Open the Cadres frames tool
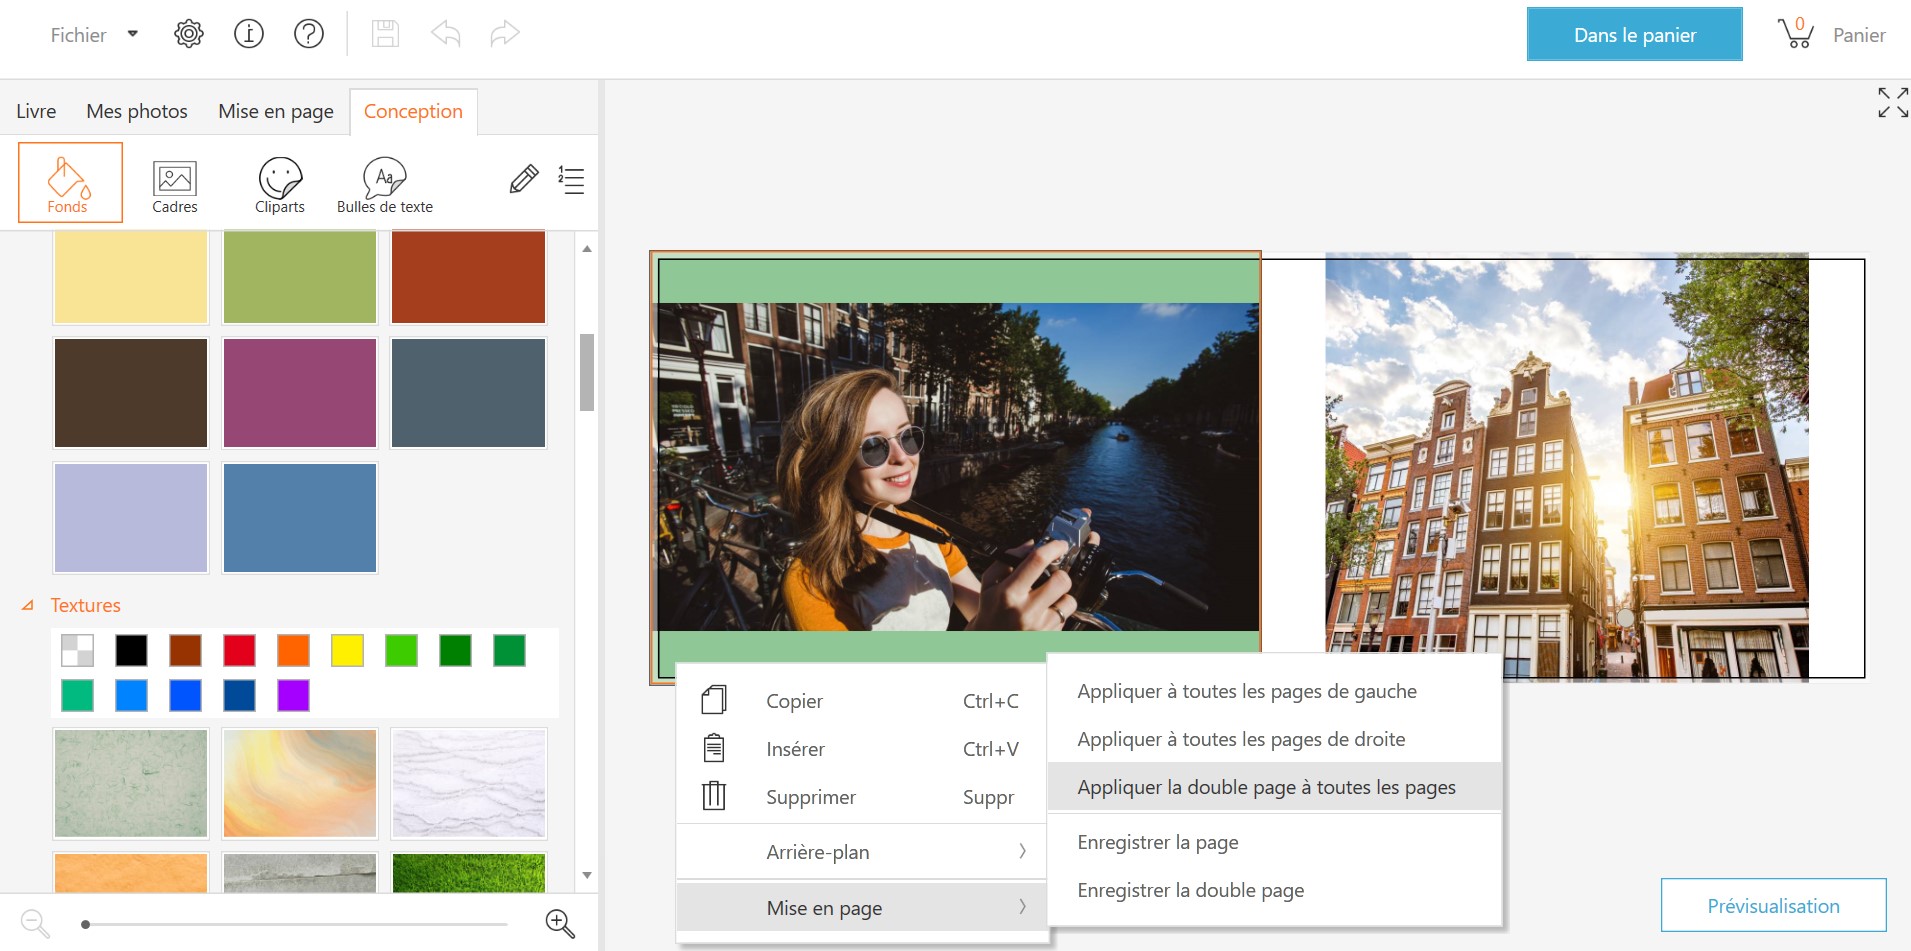The width and height of the screenshot is (1911, 951). click(x=175, y=185)
